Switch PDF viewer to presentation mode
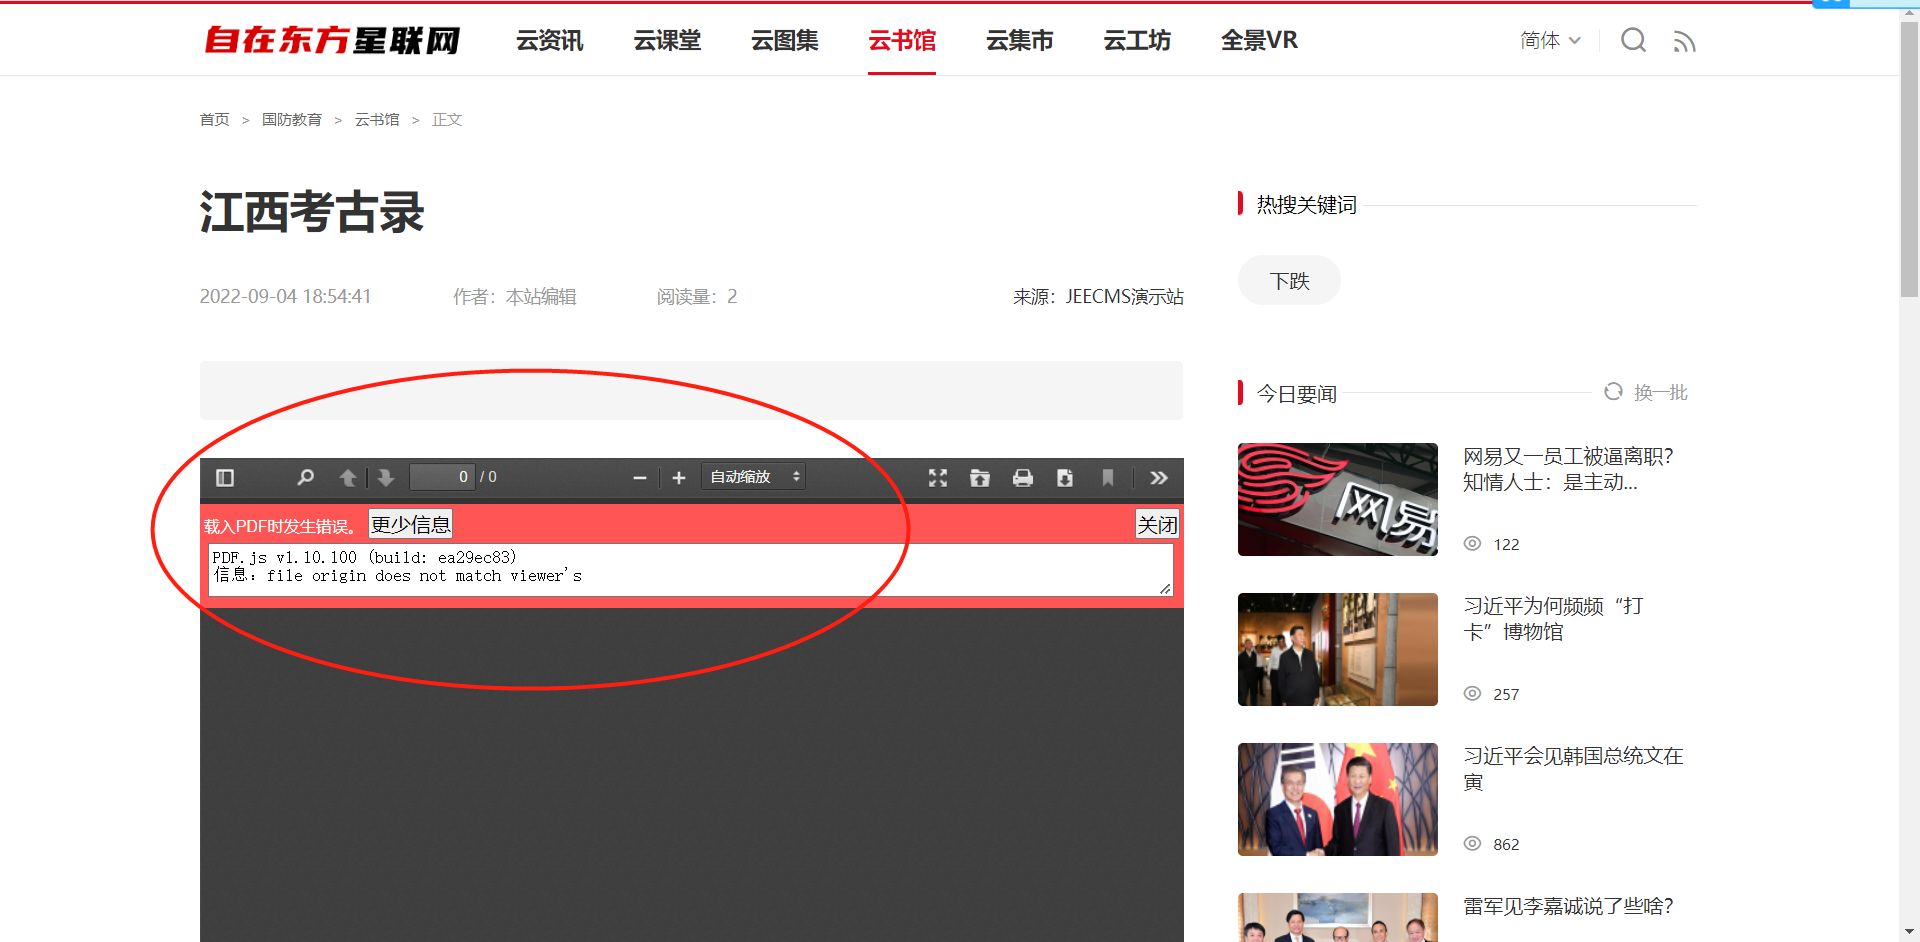 (x=937, y=478)
